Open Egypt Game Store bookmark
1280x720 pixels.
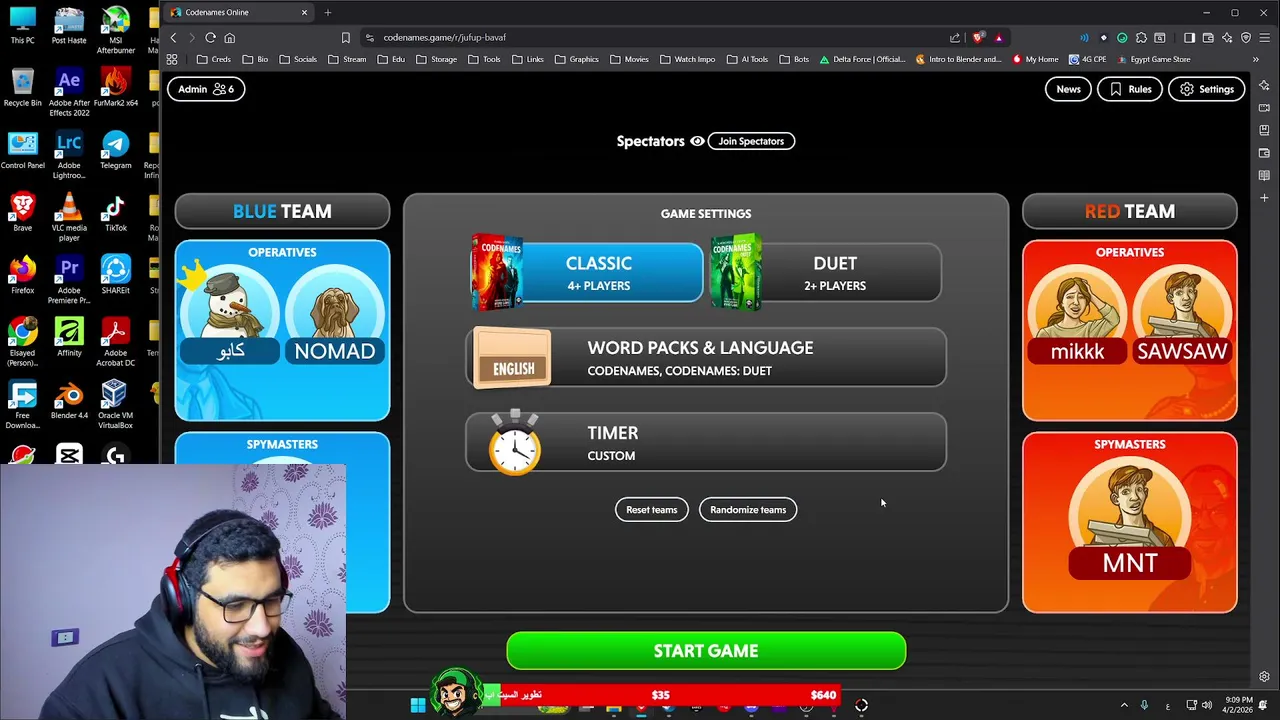pos(1152,59)
